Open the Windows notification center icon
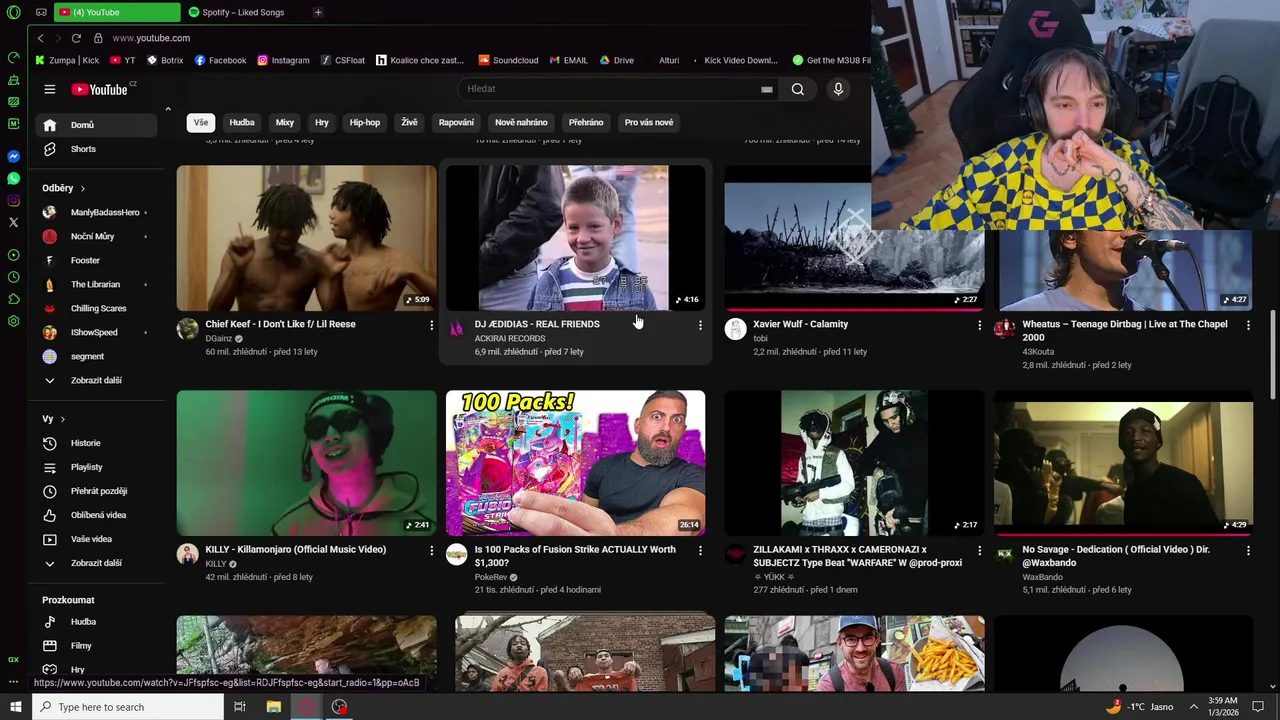This screenshot has width=1280, height=720. [1258, 707]
